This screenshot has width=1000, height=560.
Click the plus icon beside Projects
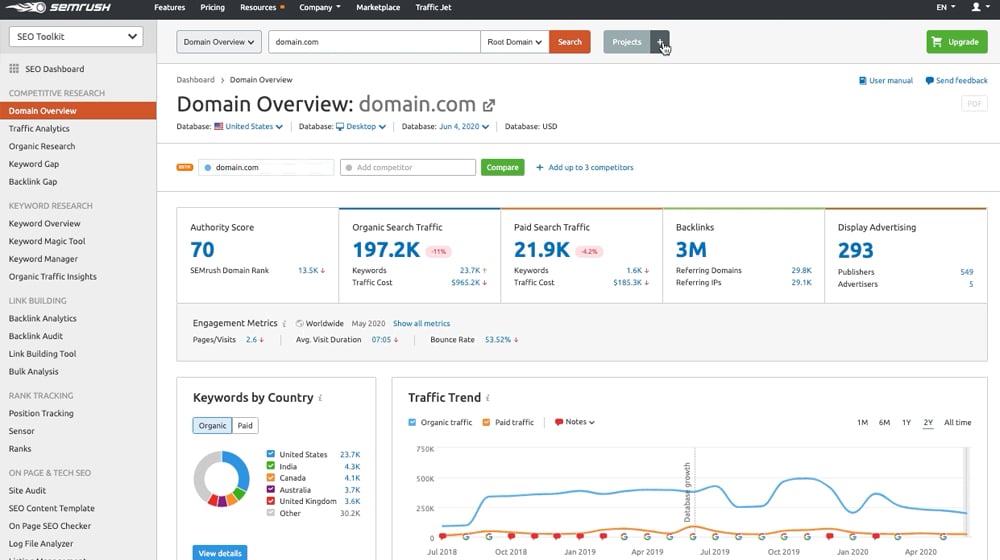(660, 42)
